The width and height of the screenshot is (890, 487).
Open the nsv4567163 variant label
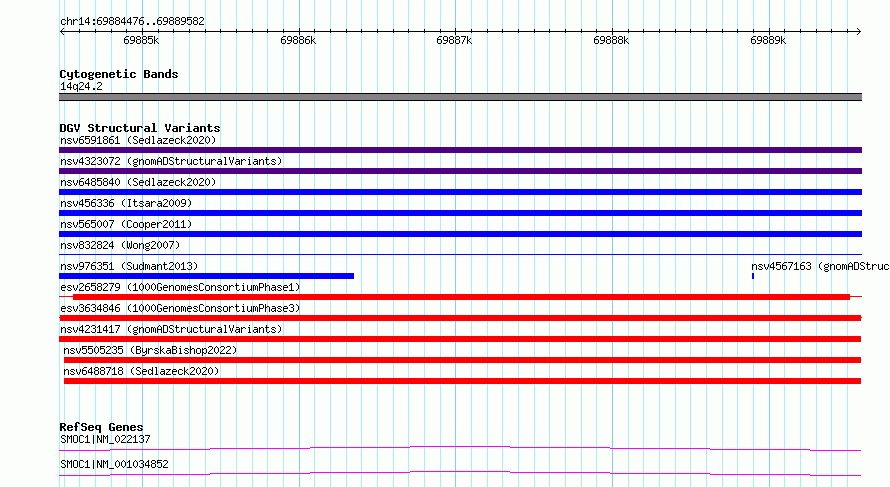click(820, 266)
